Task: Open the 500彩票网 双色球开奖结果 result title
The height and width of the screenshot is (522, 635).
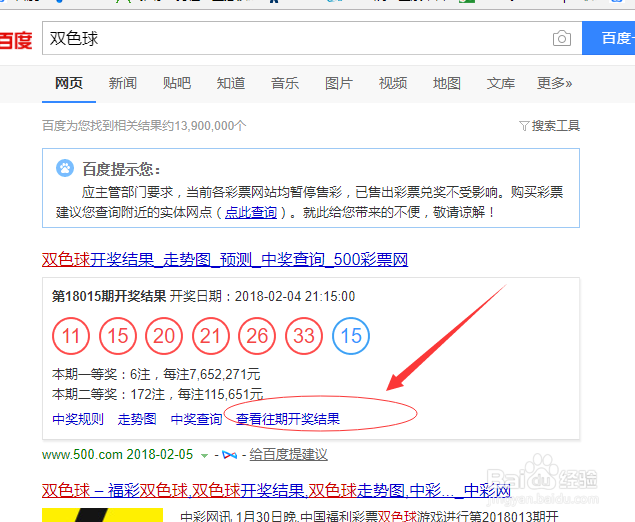Action: pyautogui.click(x=225, y=260)
